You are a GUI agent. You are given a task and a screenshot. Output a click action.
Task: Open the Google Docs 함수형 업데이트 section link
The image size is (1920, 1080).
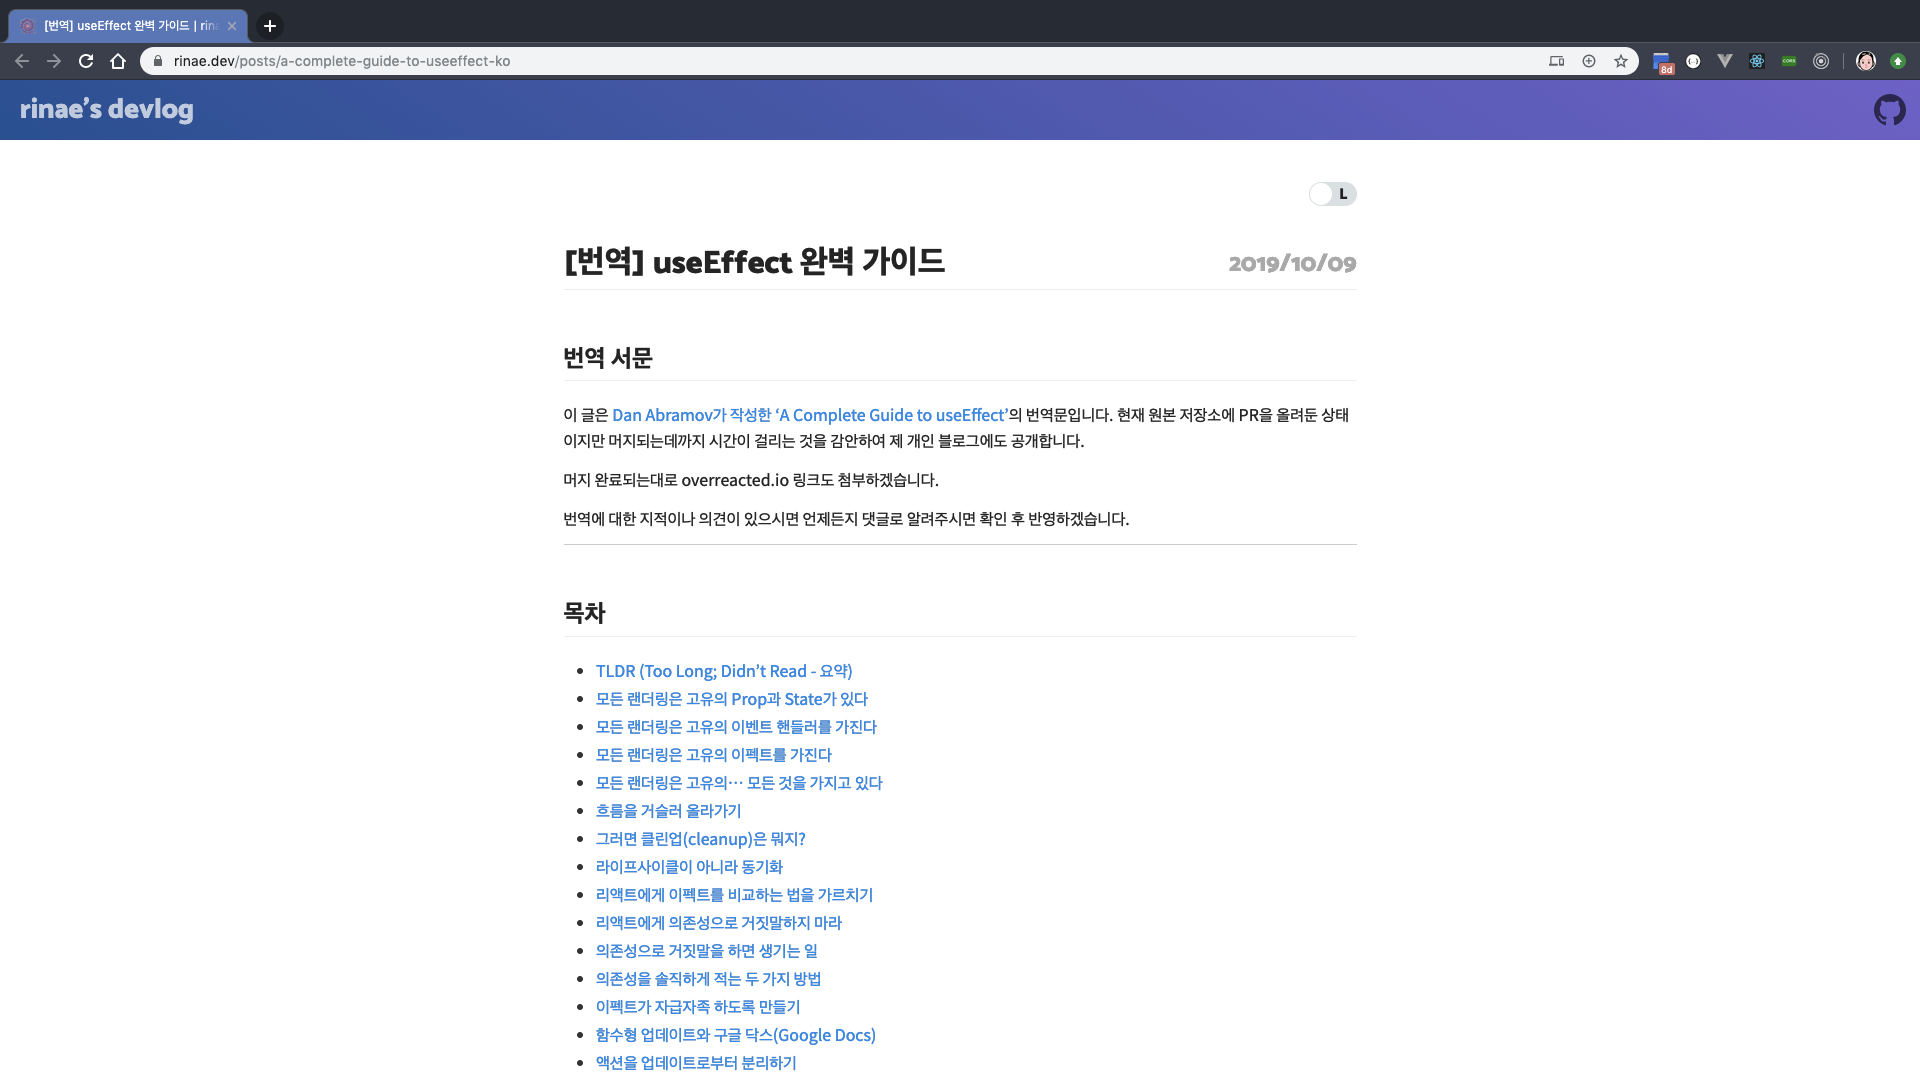coord(735,1035)
